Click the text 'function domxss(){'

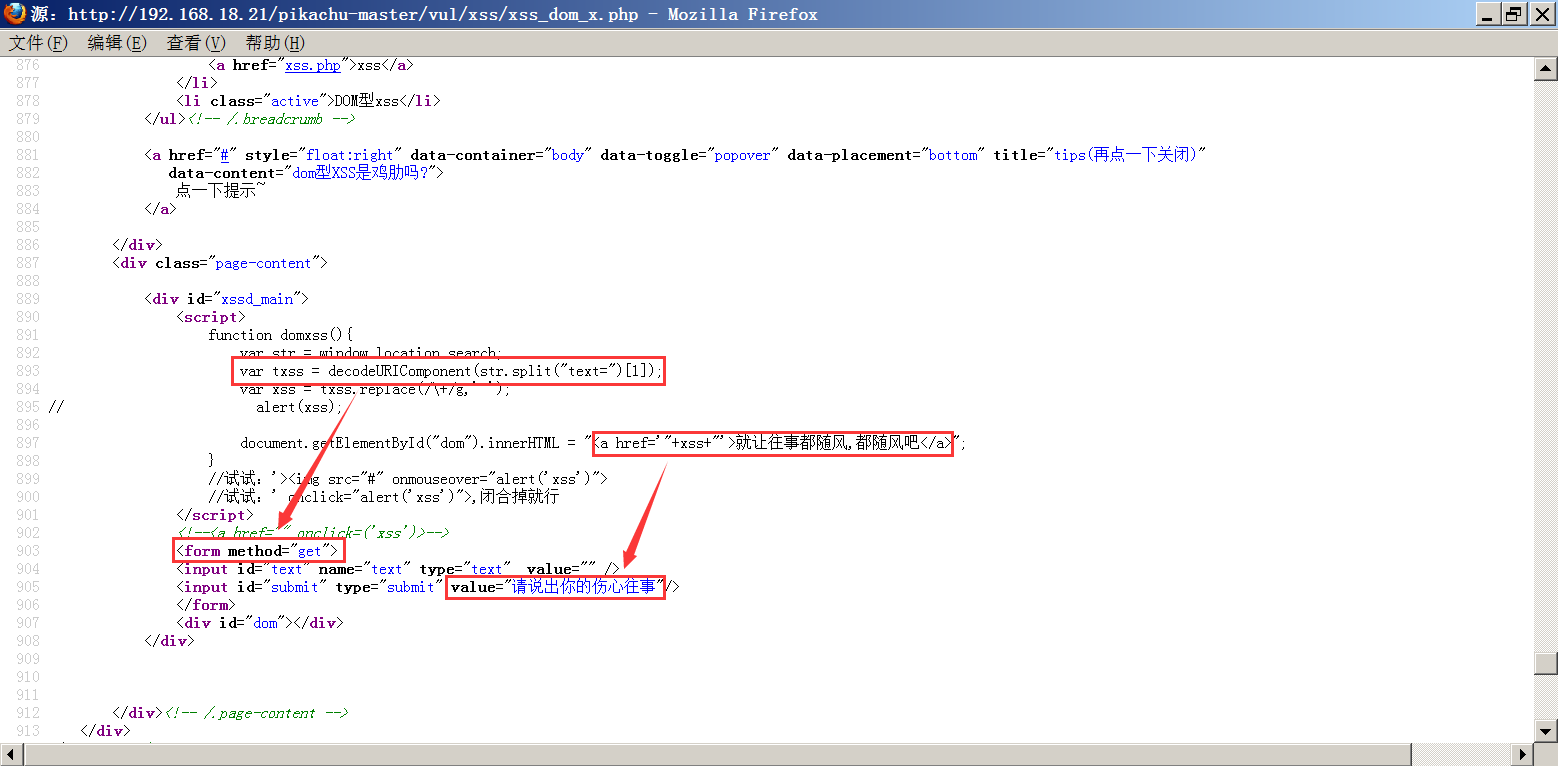(x=281, y=335)
